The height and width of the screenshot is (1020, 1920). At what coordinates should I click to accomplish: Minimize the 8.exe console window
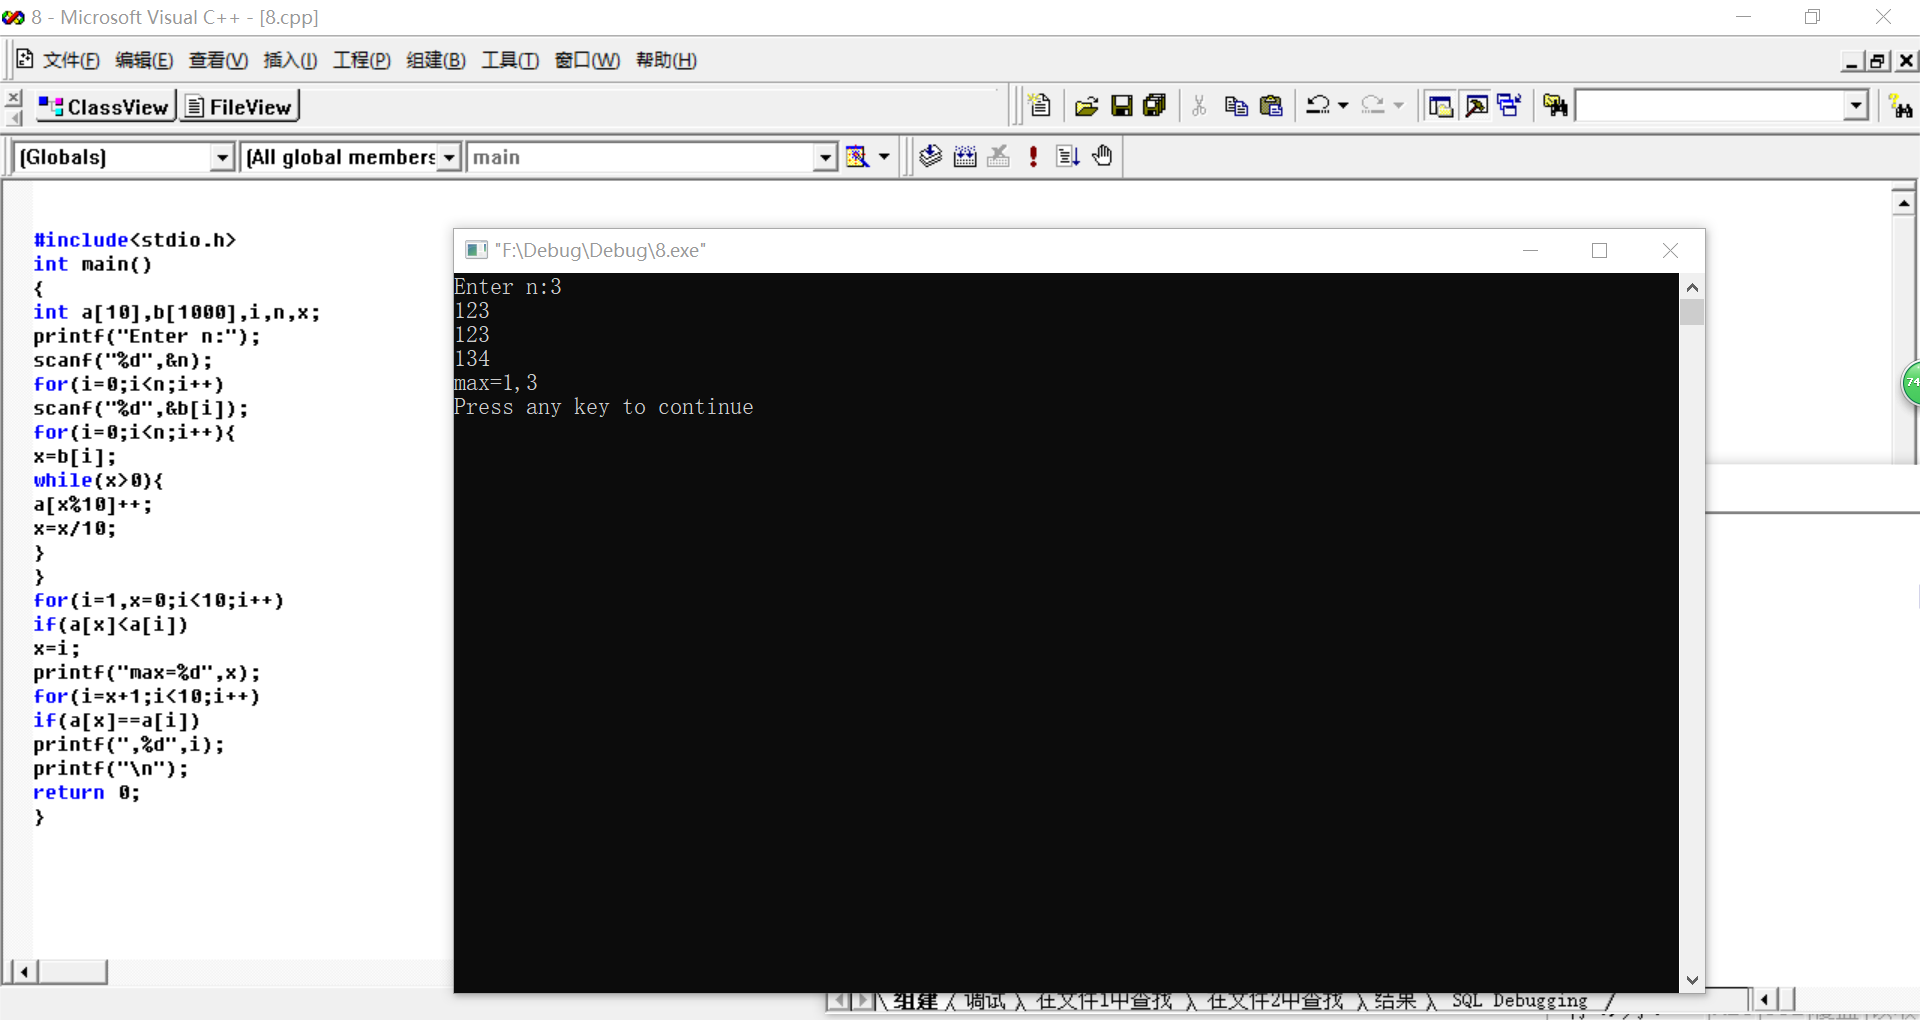pos(1530,251)
